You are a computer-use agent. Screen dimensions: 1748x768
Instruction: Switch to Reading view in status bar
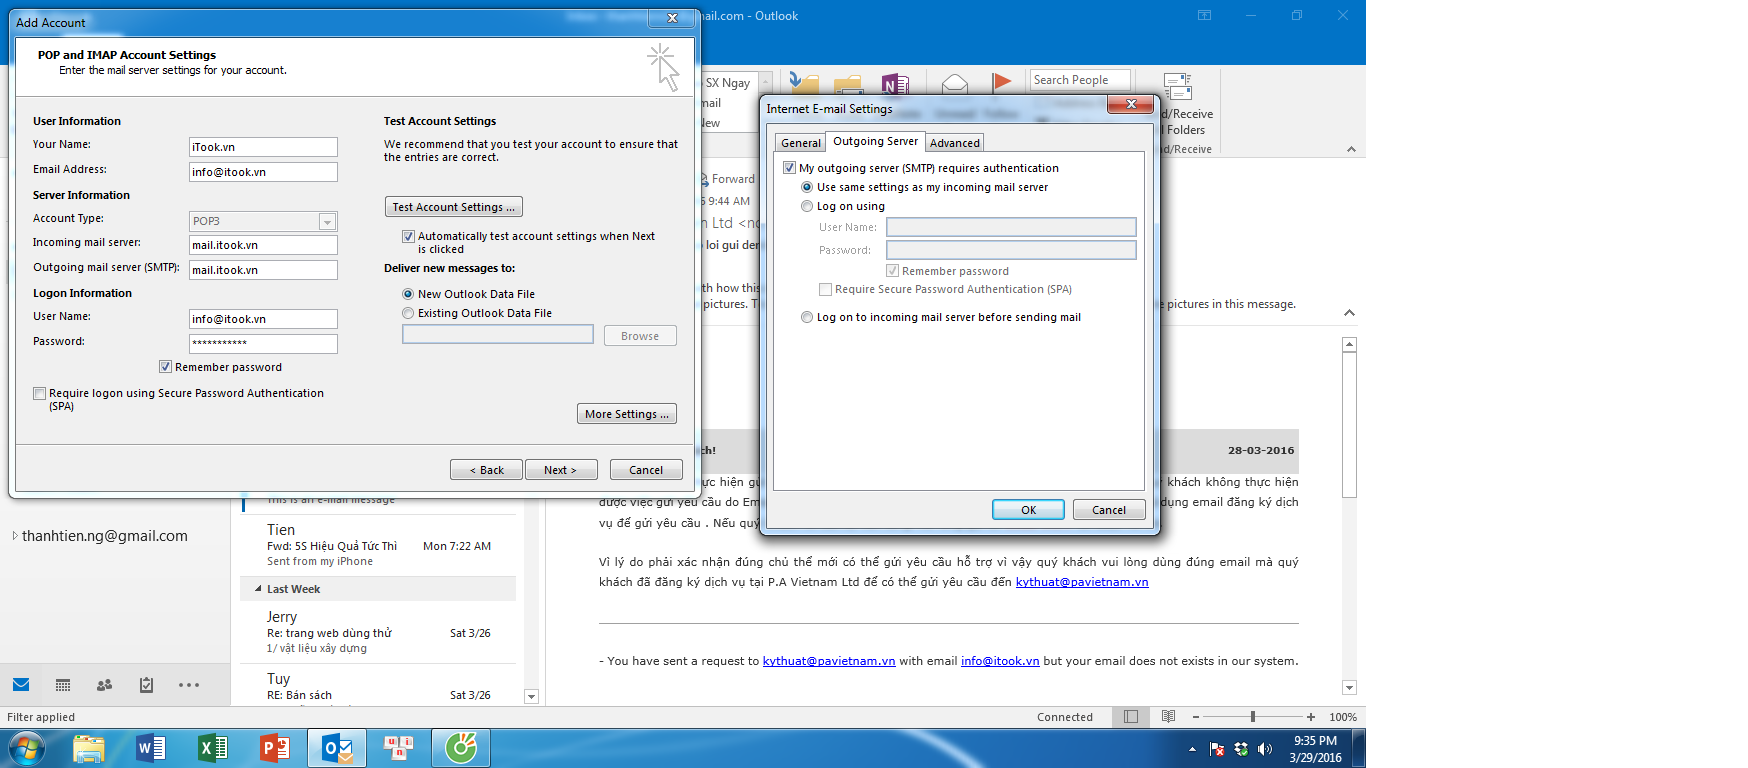pyautogui.click(x=1168, y=717)
